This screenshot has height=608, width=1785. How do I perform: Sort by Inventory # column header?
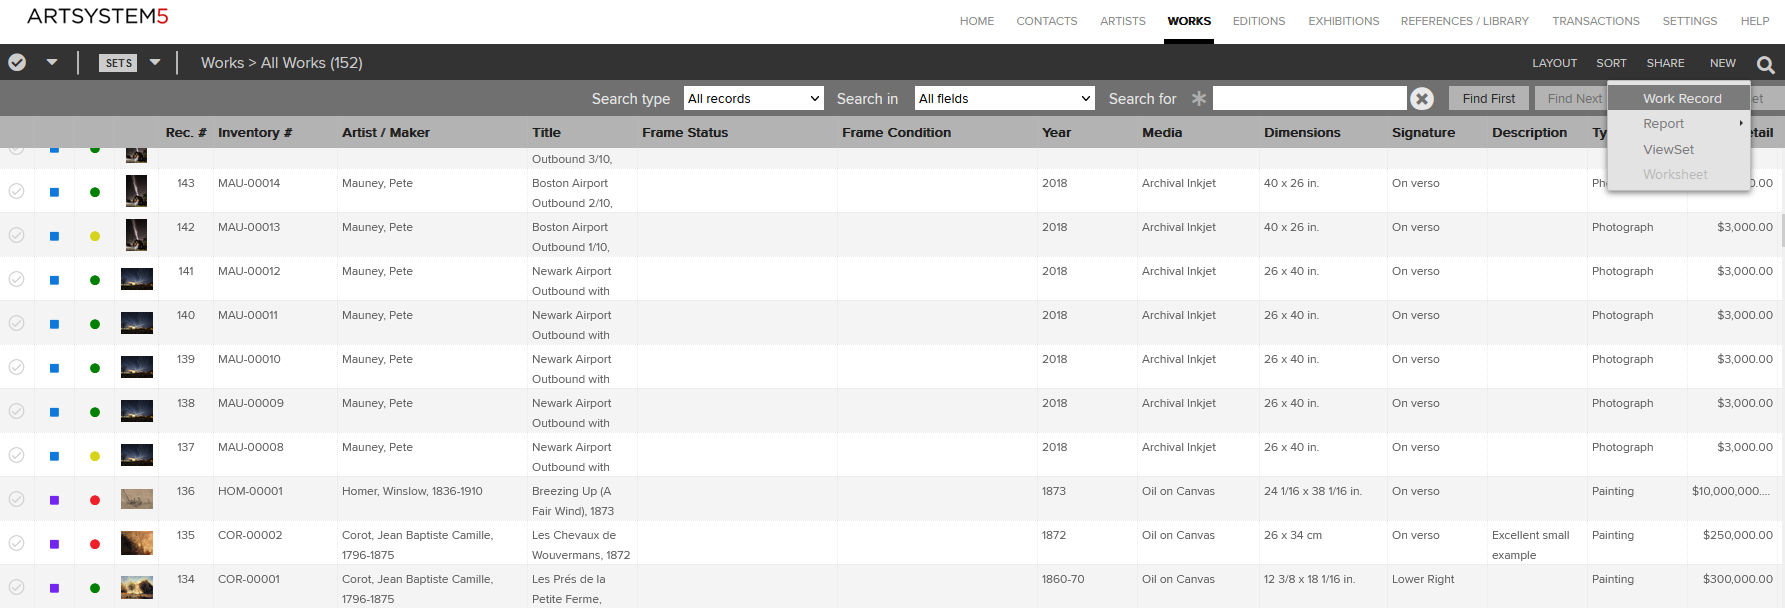click(255, 132)
